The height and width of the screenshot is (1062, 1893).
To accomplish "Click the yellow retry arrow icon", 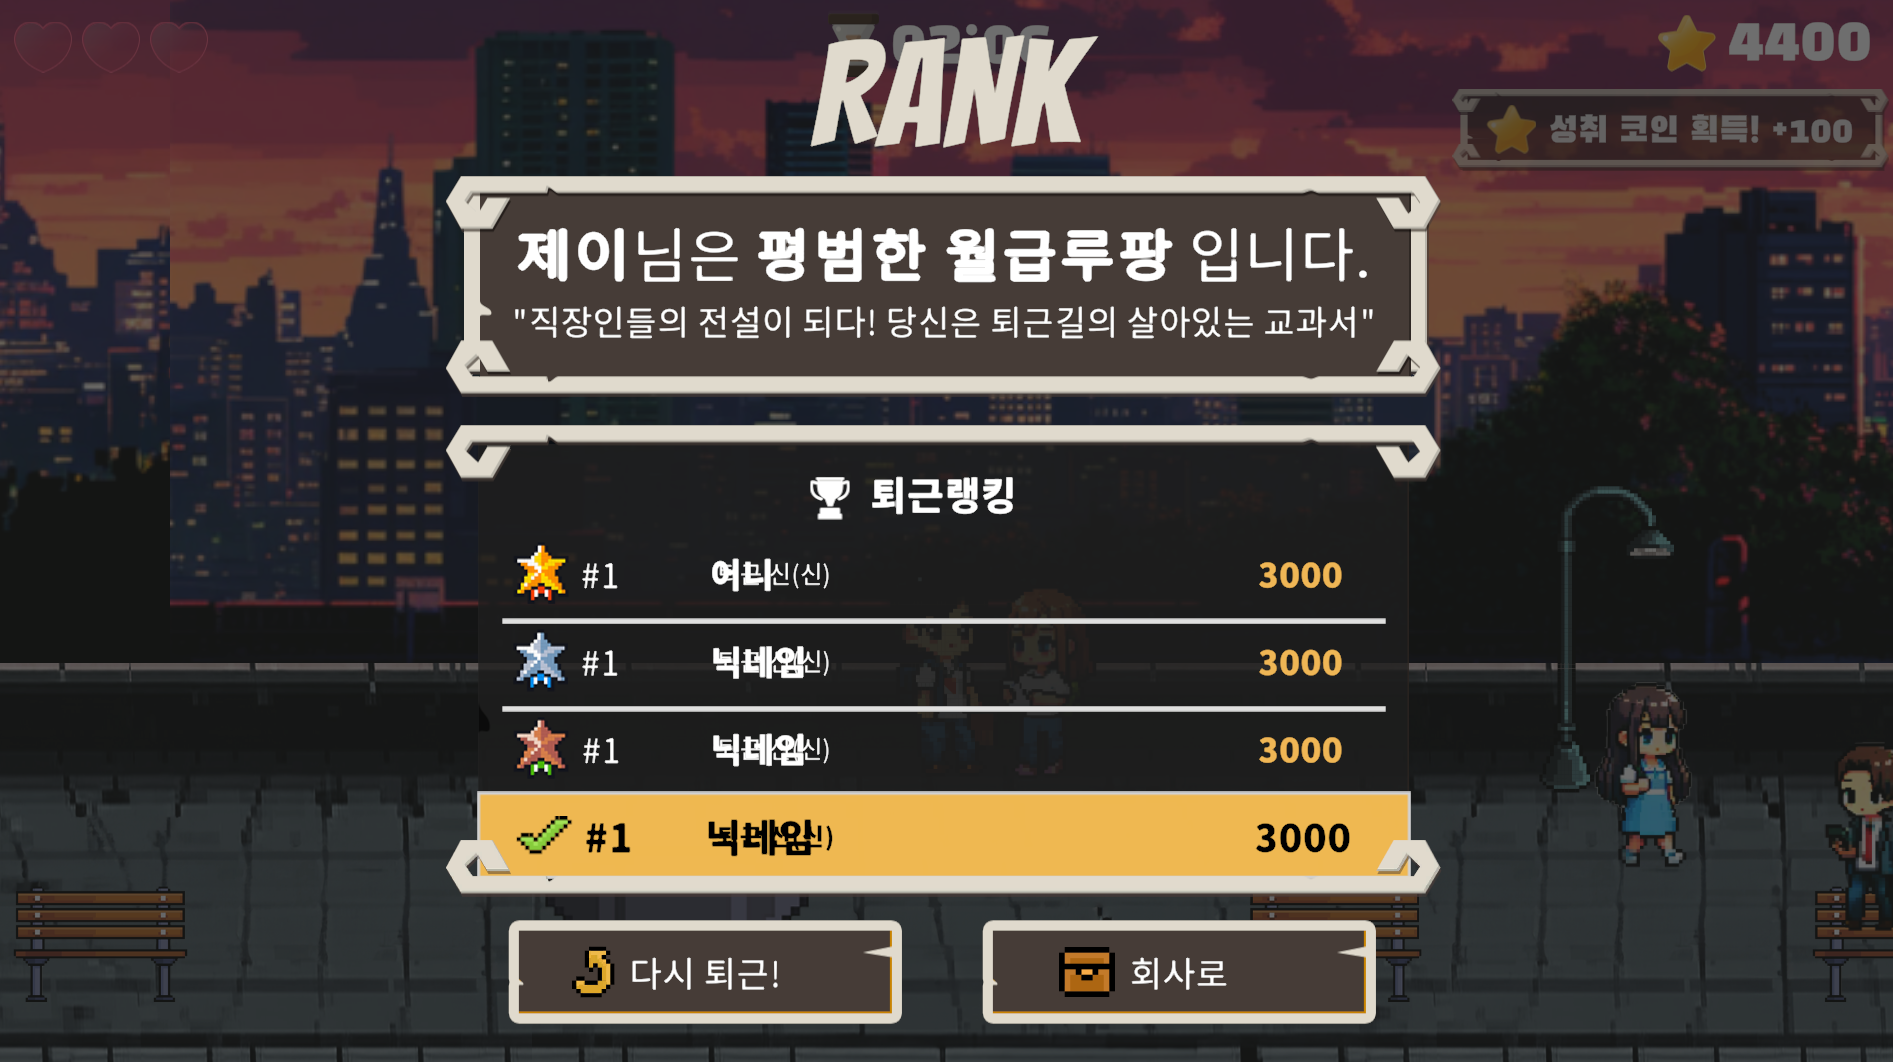I will click(593, 972).
